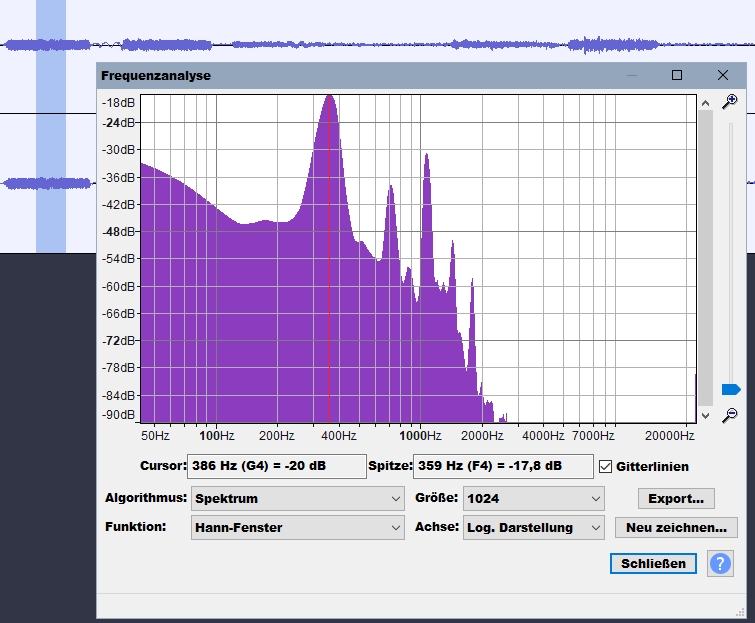Click the Neu zeichnen... button
755x623 pixels.
click(676, 527)
